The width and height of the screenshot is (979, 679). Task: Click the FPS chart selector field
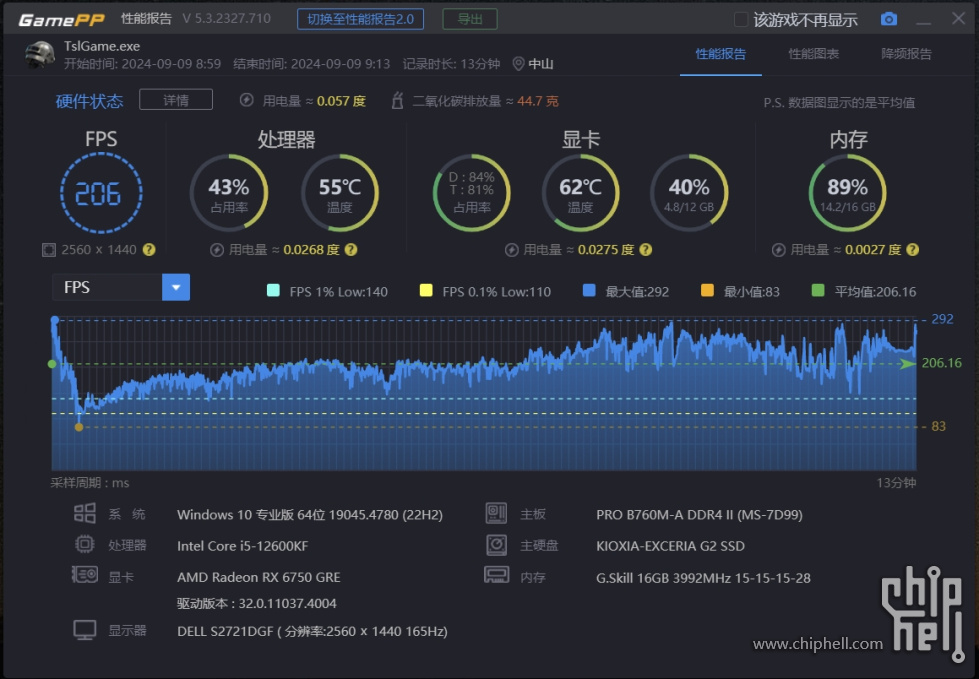pyautogui.click(x=121, y=287)
